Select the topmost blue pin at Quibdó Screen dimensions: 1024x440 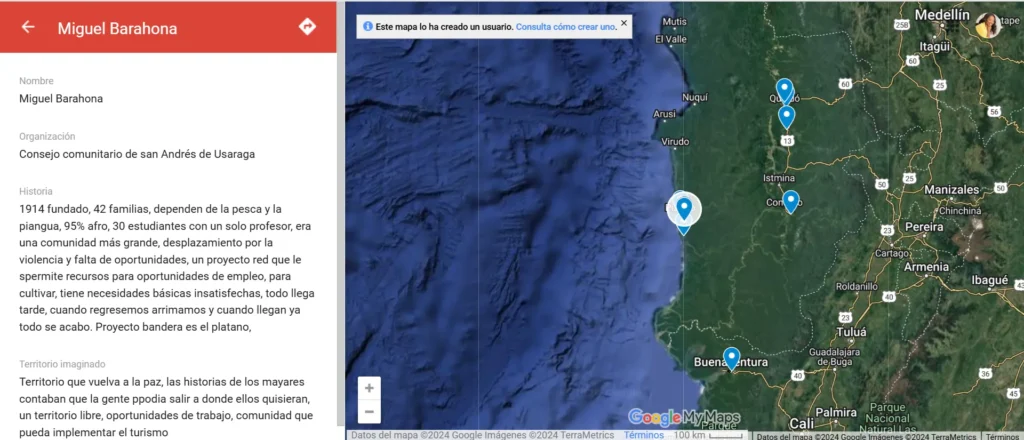[784, 89]
